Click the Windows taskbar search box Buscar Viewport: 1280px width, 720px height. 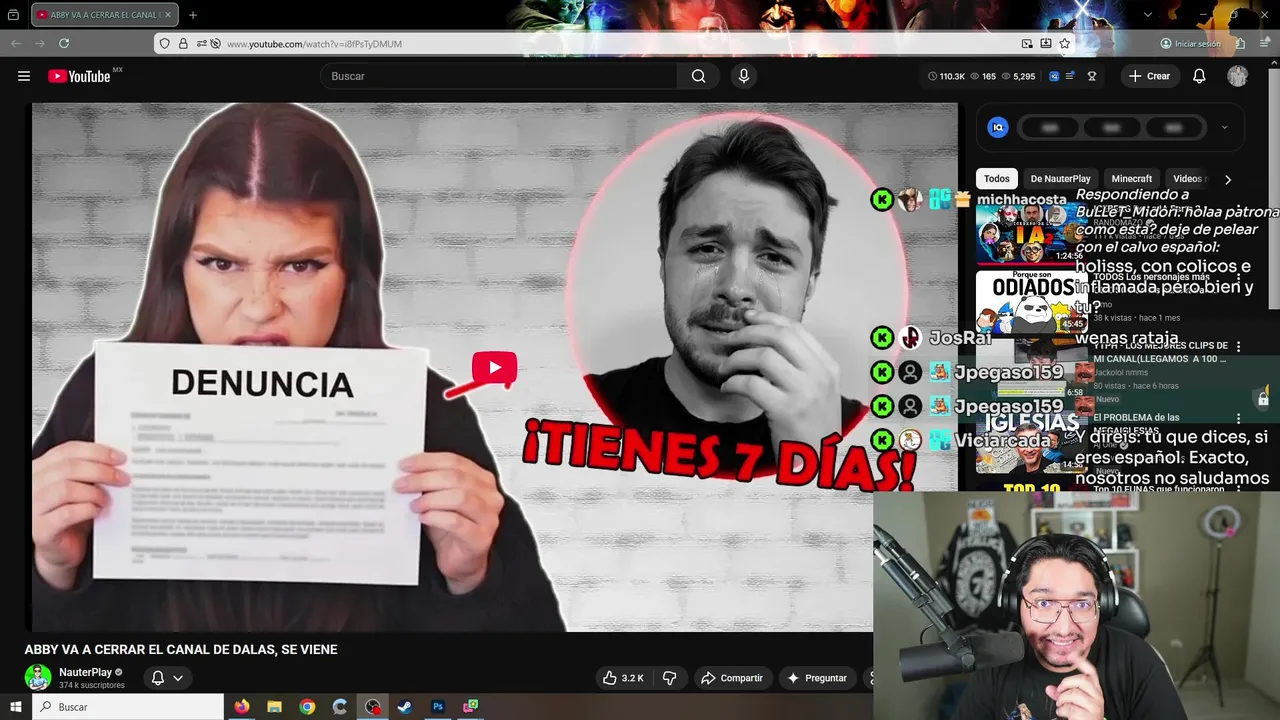(128, 707)
